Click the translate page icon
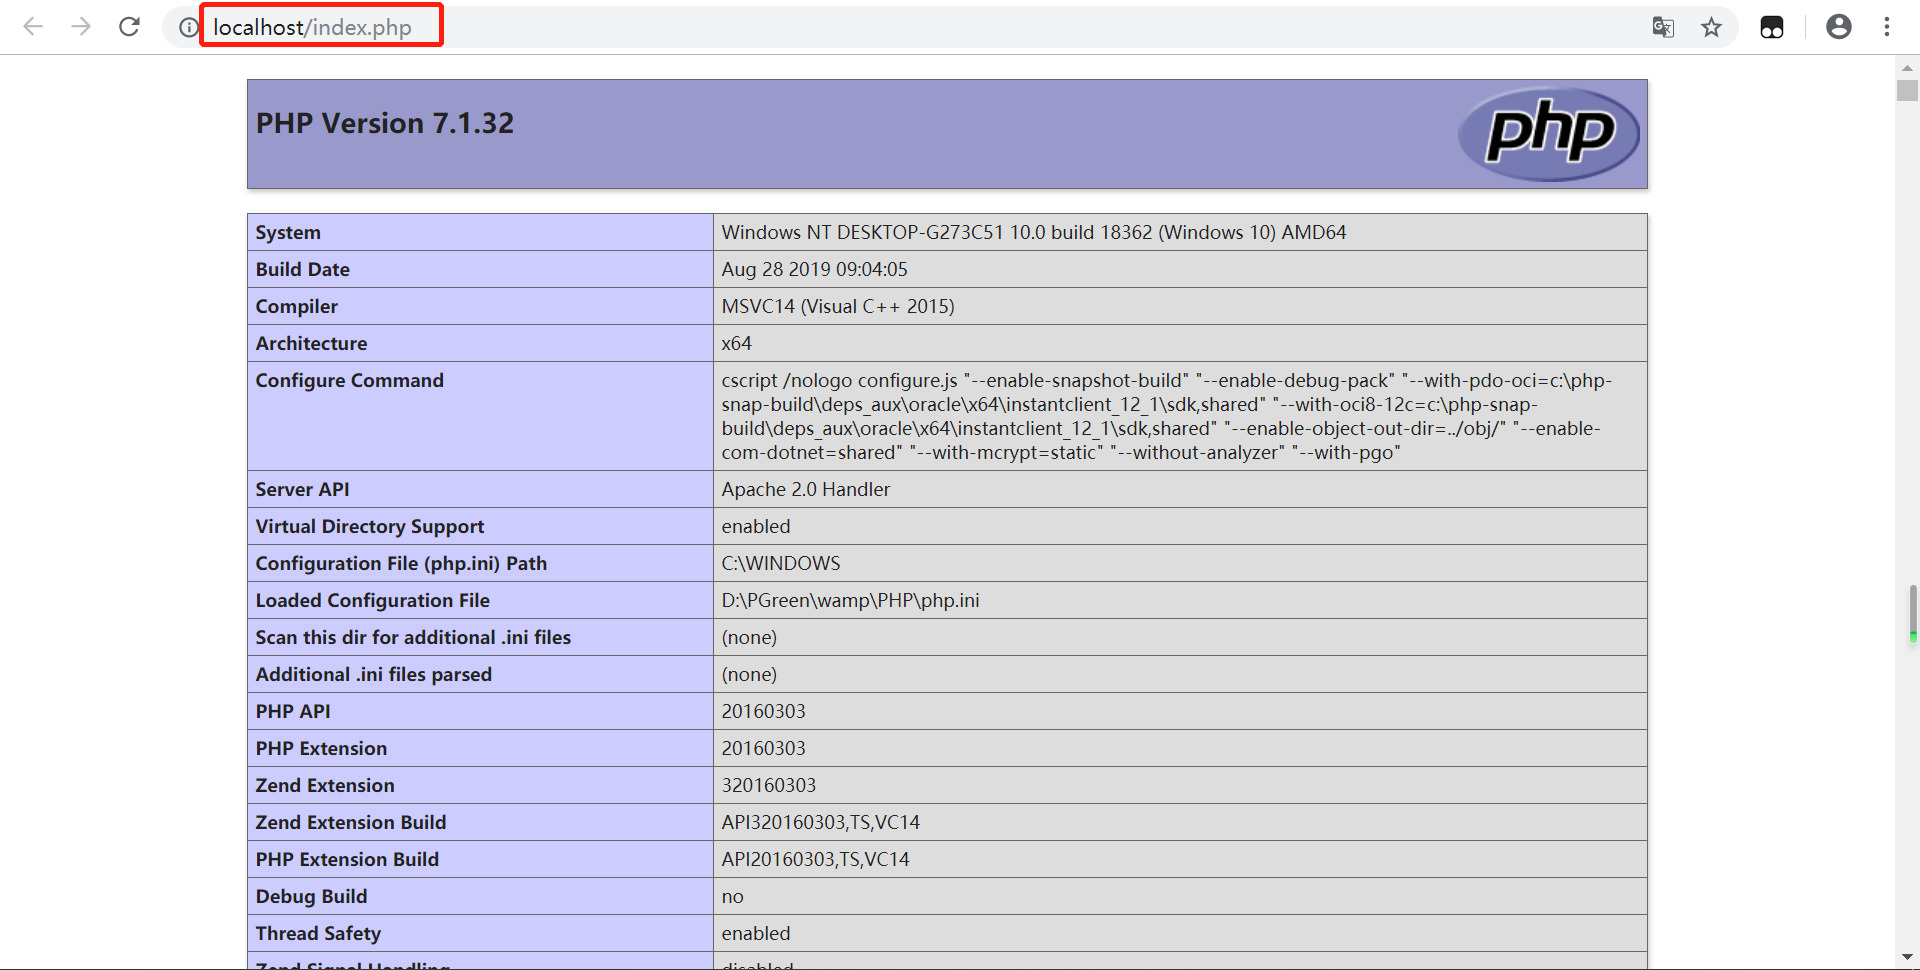 [x=1663, y=27]
